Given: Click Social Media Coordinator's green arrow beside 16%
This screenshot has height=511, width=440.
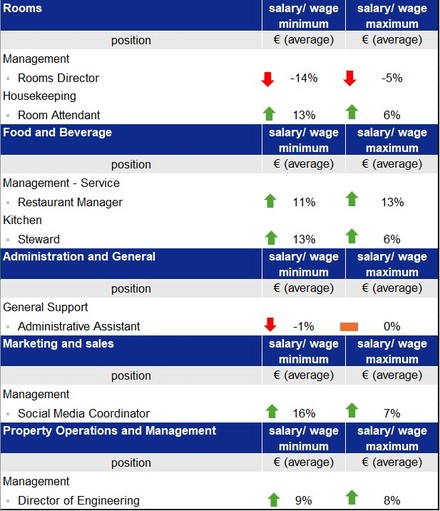Looking at the screenshot, I should tap(272, 411).
